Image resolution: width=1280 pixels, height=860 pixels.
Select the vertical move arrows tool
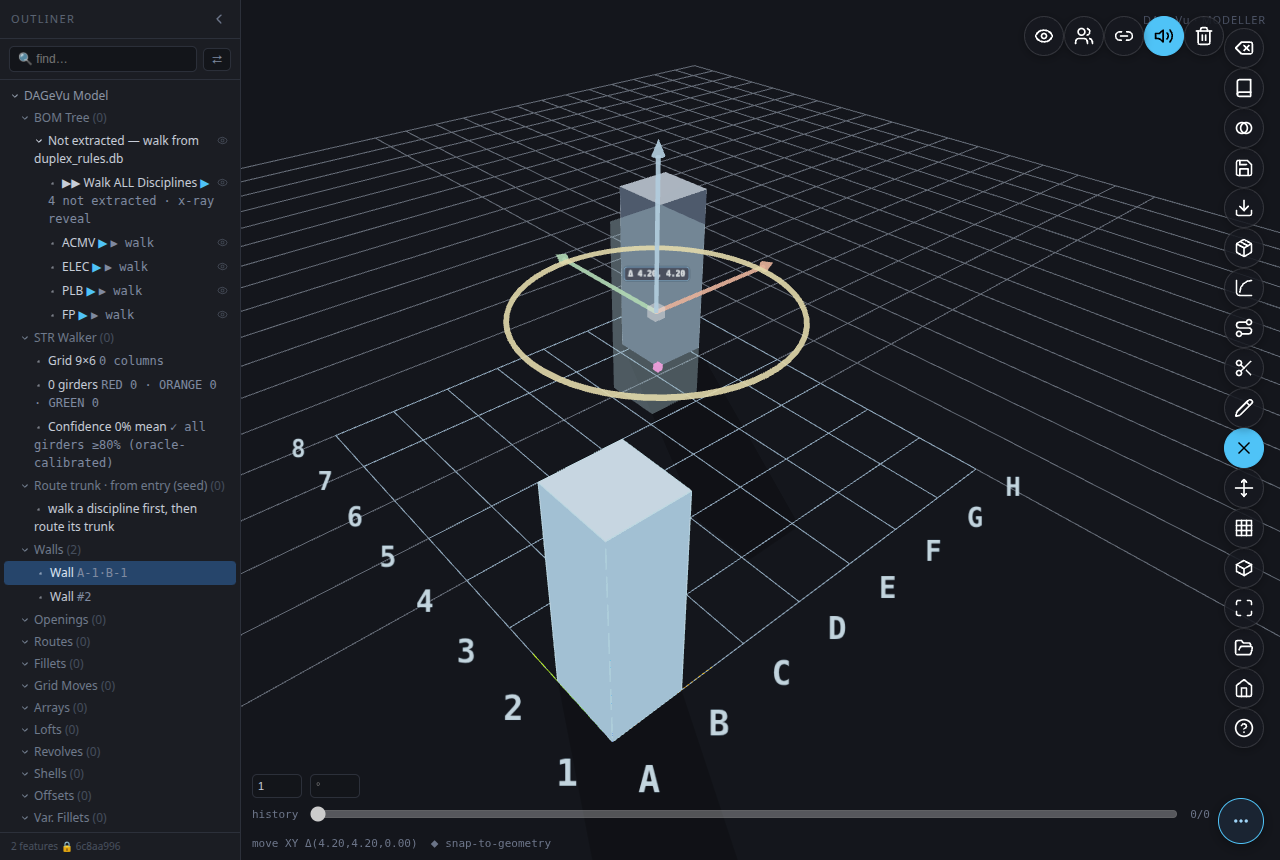tap(1244, 488)
